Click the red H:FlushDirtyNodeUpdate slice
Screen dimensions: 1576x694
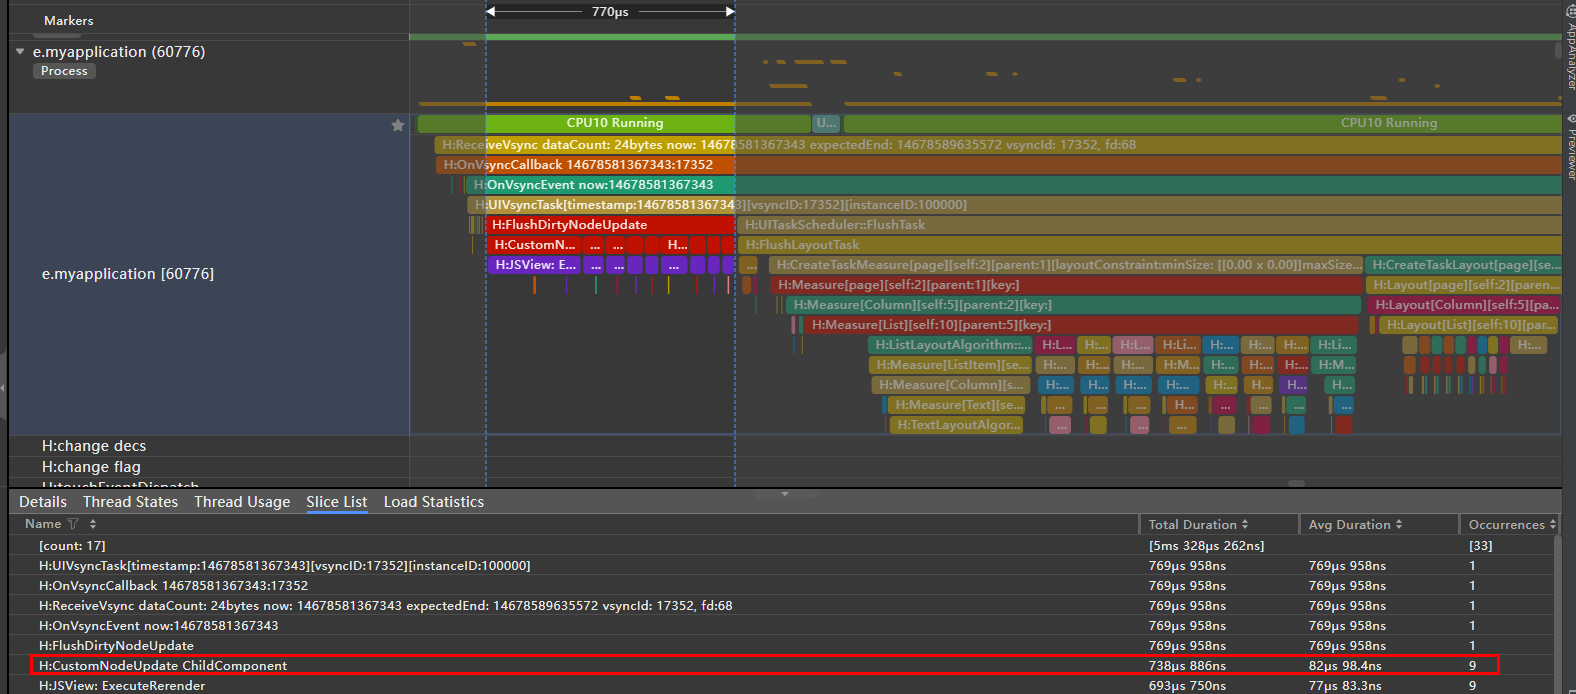pyautogui.click(x=610, y=225)
